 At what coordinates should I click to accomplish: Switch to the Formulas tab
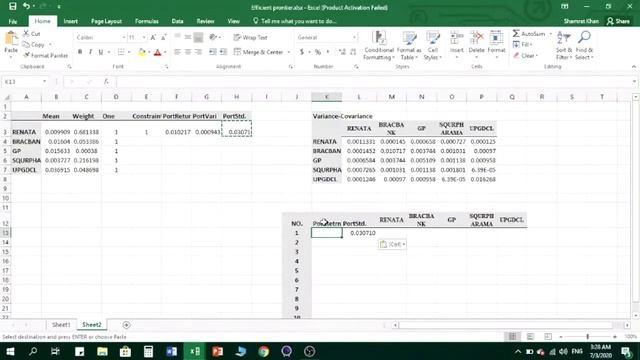pyautogui.click(x=147, y=21)
